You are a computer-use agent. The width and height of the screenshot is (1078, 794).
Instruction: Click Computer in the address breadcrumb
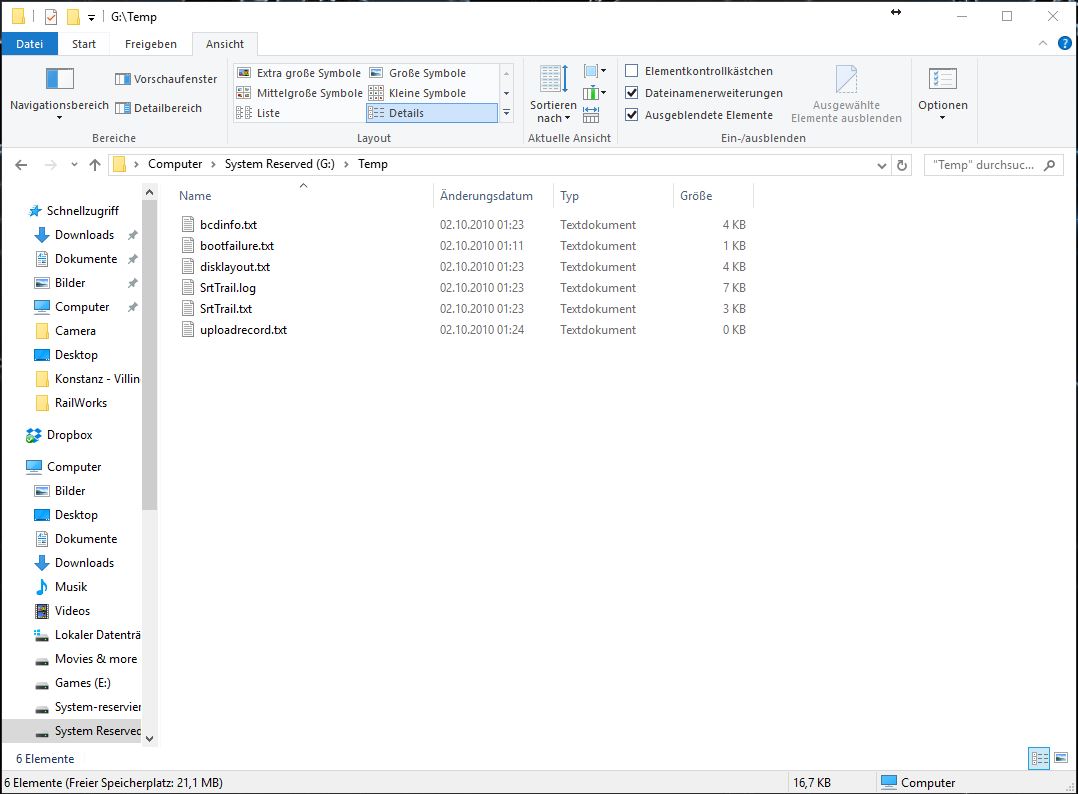(x=175, y=164)
